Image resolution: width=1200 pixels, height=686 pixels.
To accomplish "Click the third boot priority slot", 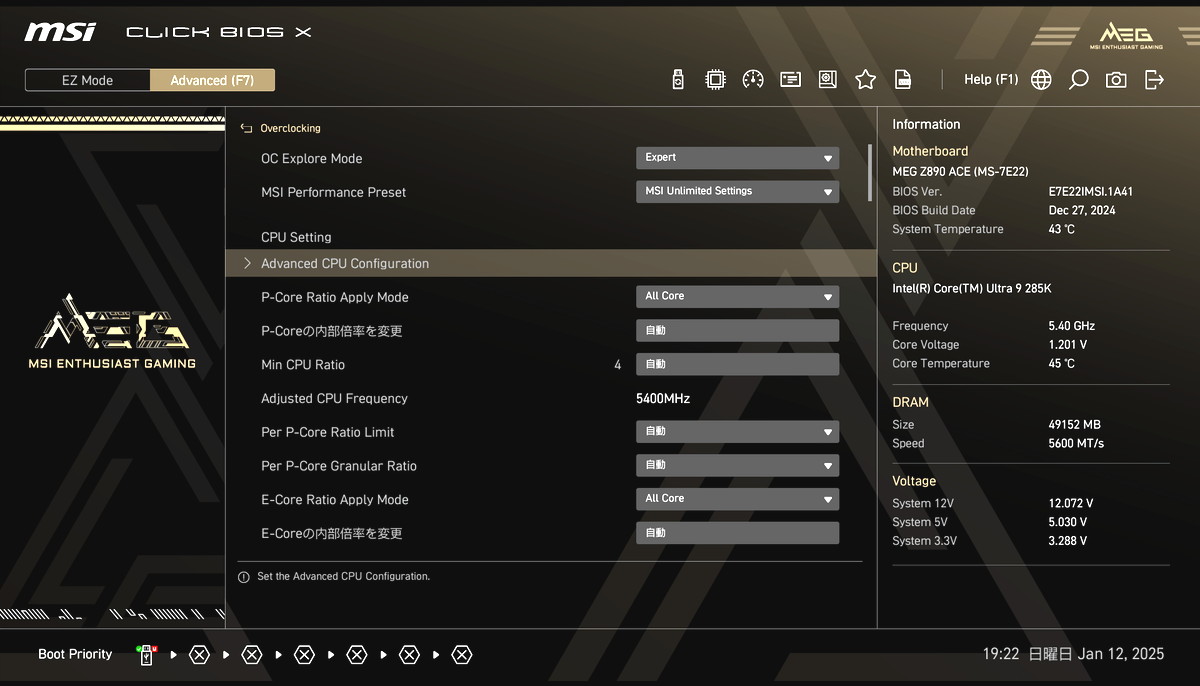I will tap(252, 655).
